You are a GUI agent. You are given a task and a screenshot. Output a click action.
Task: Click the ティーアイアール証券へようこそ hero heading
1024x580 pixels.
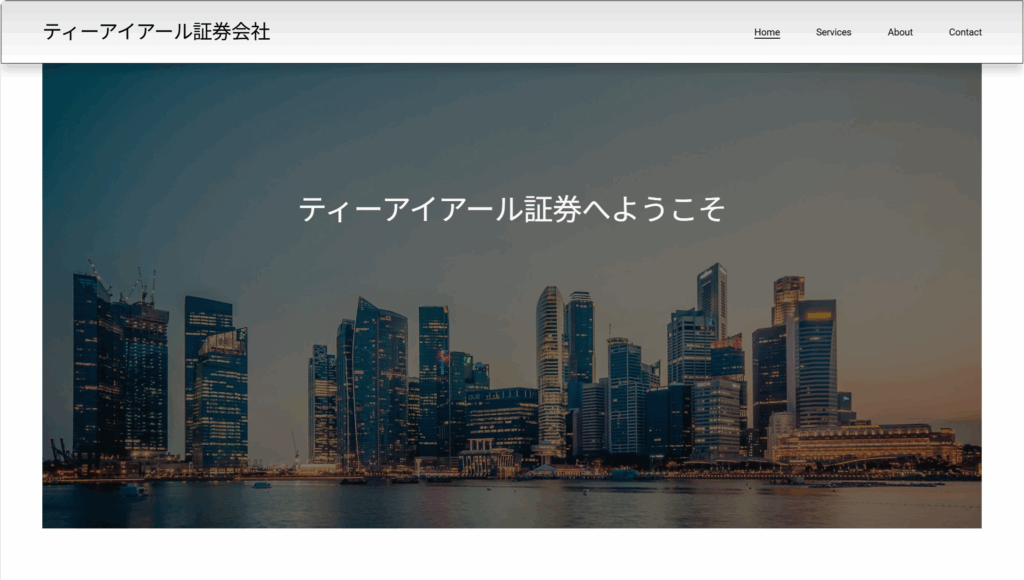tap(511, 209)
